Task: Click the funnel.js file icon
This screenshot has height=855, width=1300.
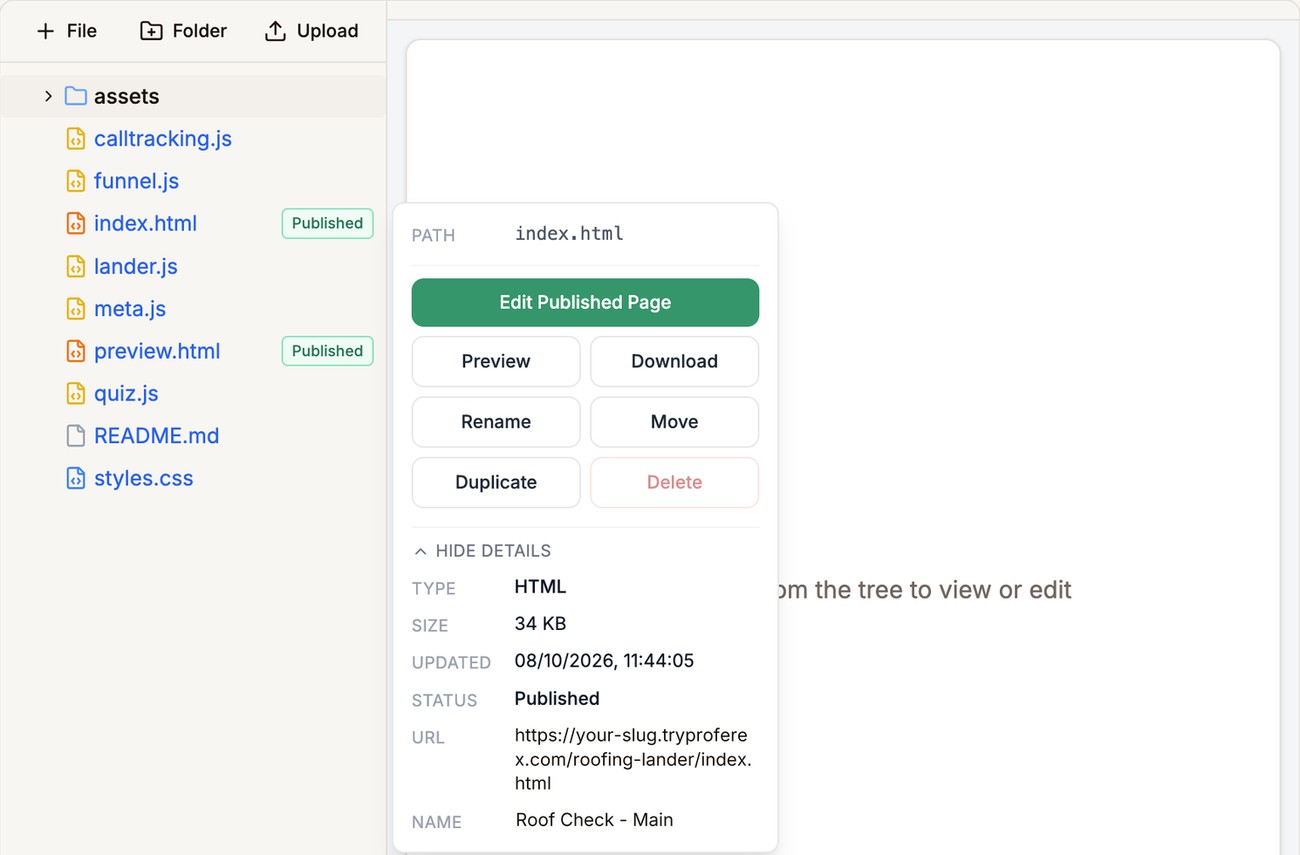Action: [x=76, y=181]
